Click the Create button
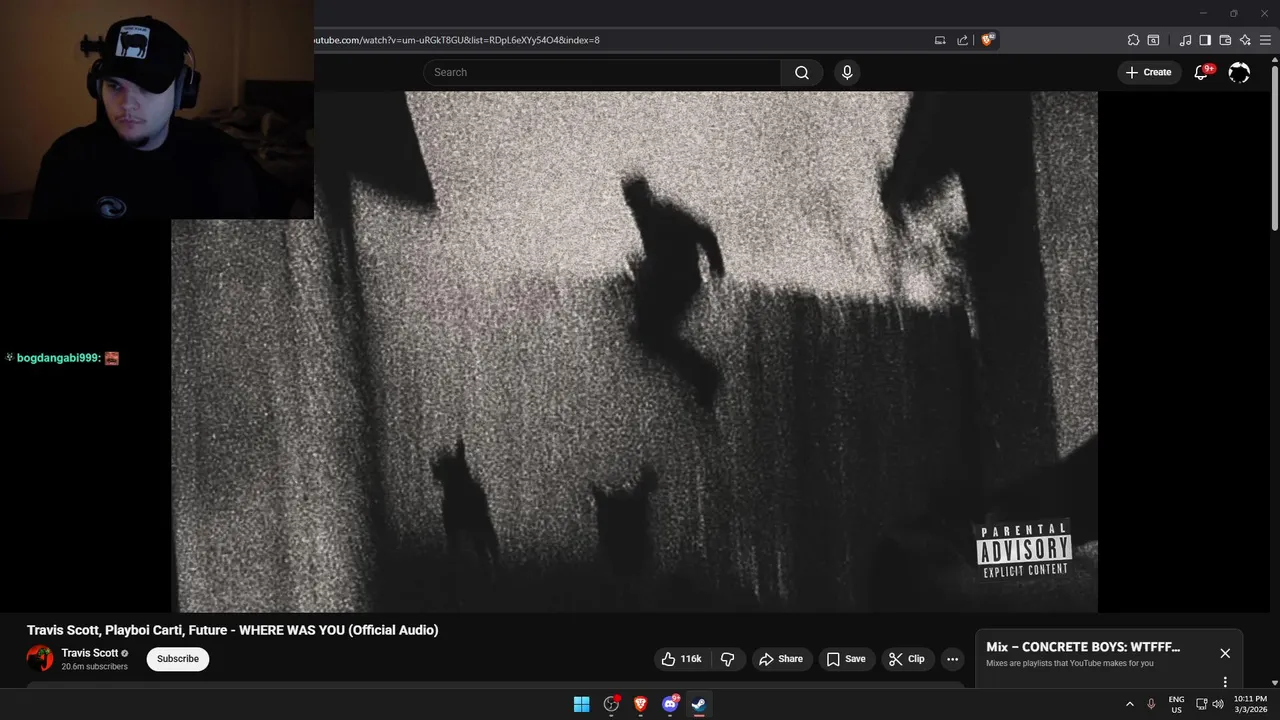 [1149, 72]
